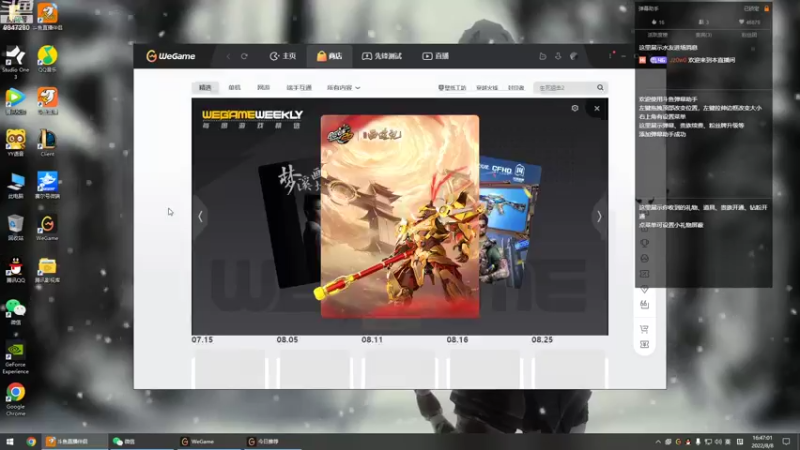Open the Client desktop shortcut
Screen dimensions: 800x450
pyautogui.click(x=47, y=143)
